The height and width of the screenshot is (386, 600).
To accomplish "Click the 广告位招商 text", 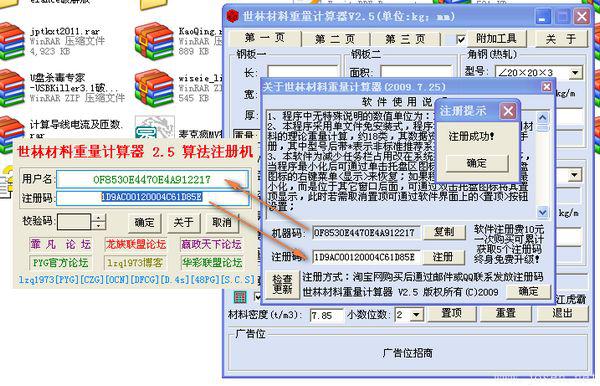I will (x=408, y=353).
